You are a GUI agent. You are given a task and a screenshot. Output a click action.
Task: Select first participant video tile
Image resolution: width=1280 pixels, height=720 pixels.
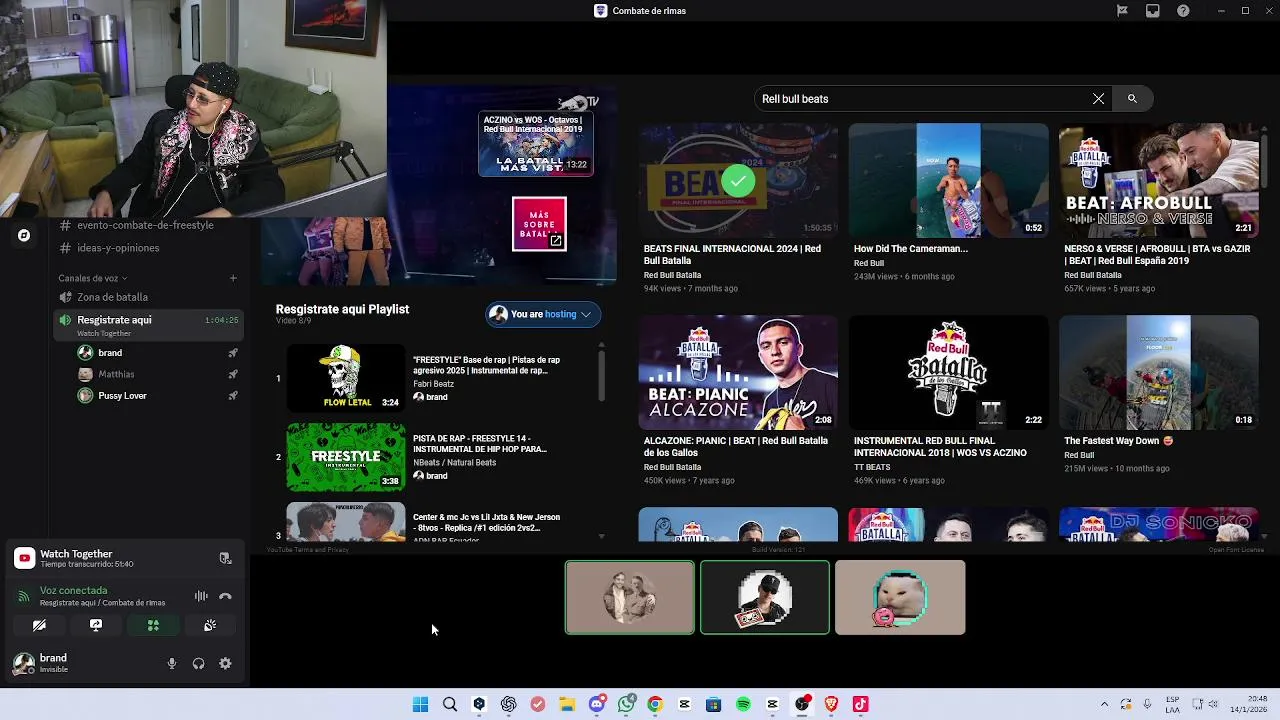(630, 597)
